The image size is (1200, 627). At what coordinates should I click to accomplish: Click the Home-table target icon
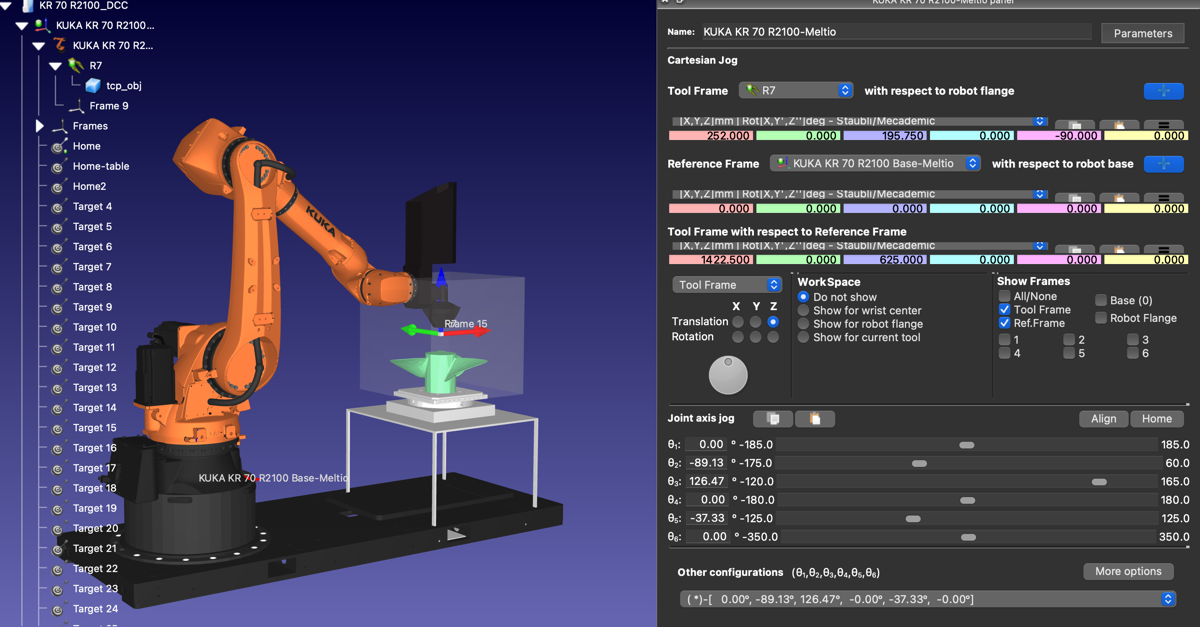pos(58,167)
